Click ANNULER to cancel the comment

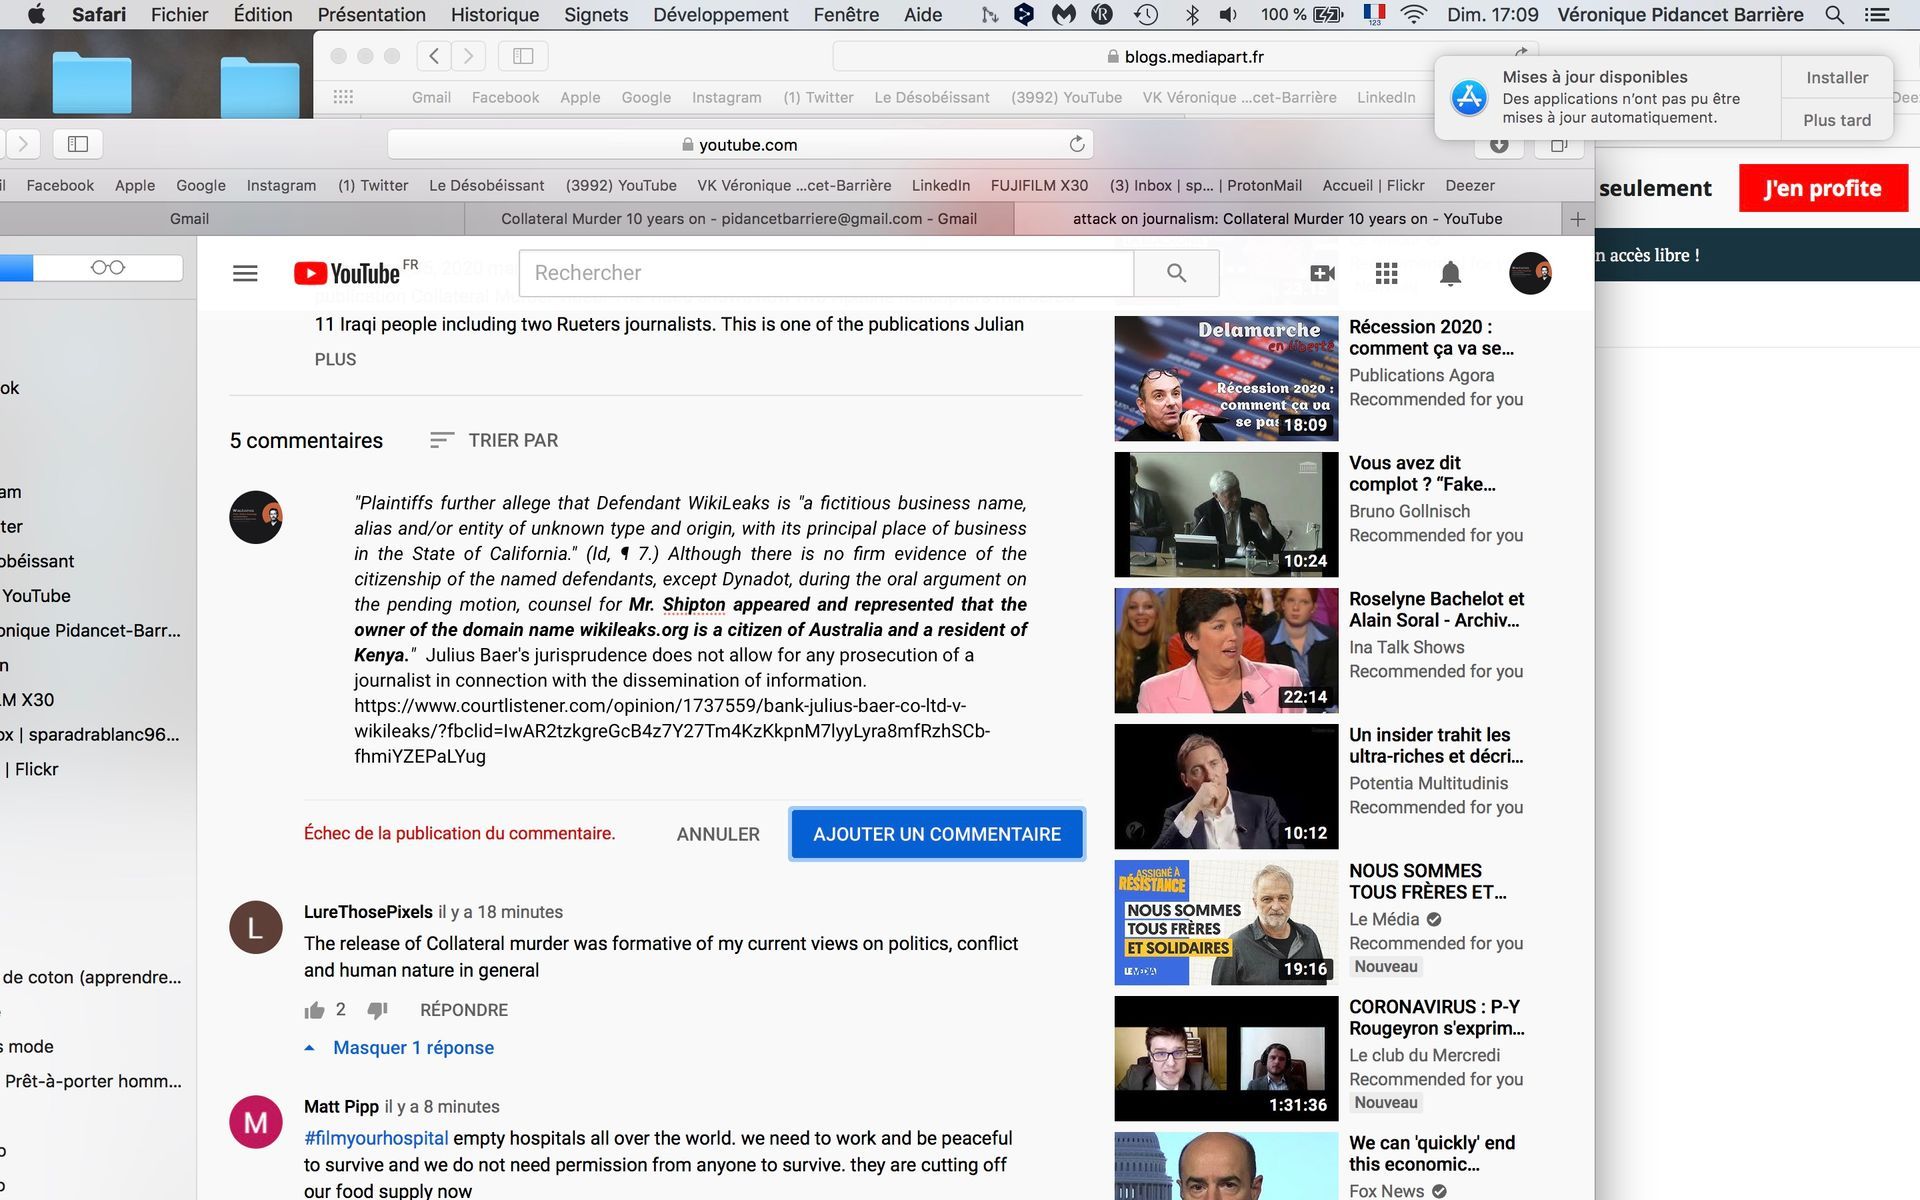[x=718, y=834]
